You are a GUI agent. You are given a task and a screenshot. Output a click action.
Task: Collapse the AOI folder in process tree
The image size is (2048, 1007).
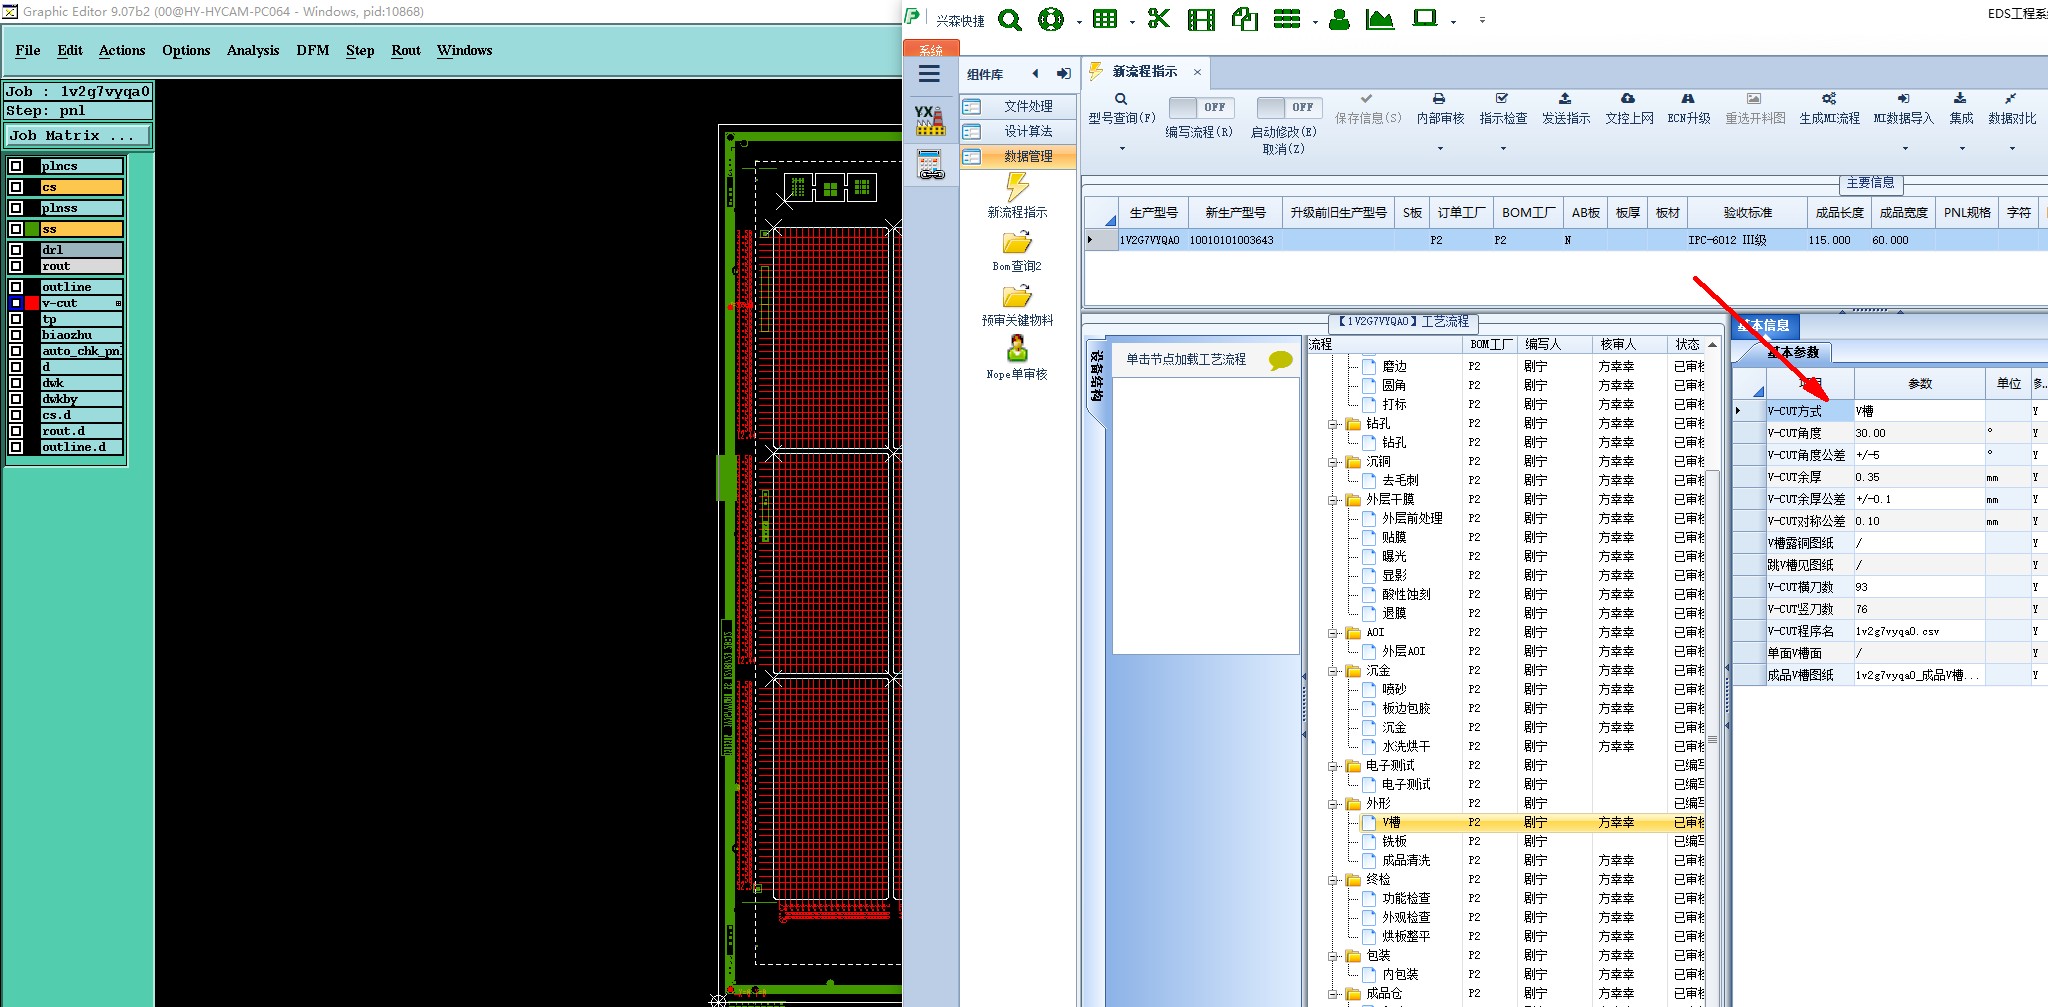pos(1333,633)
